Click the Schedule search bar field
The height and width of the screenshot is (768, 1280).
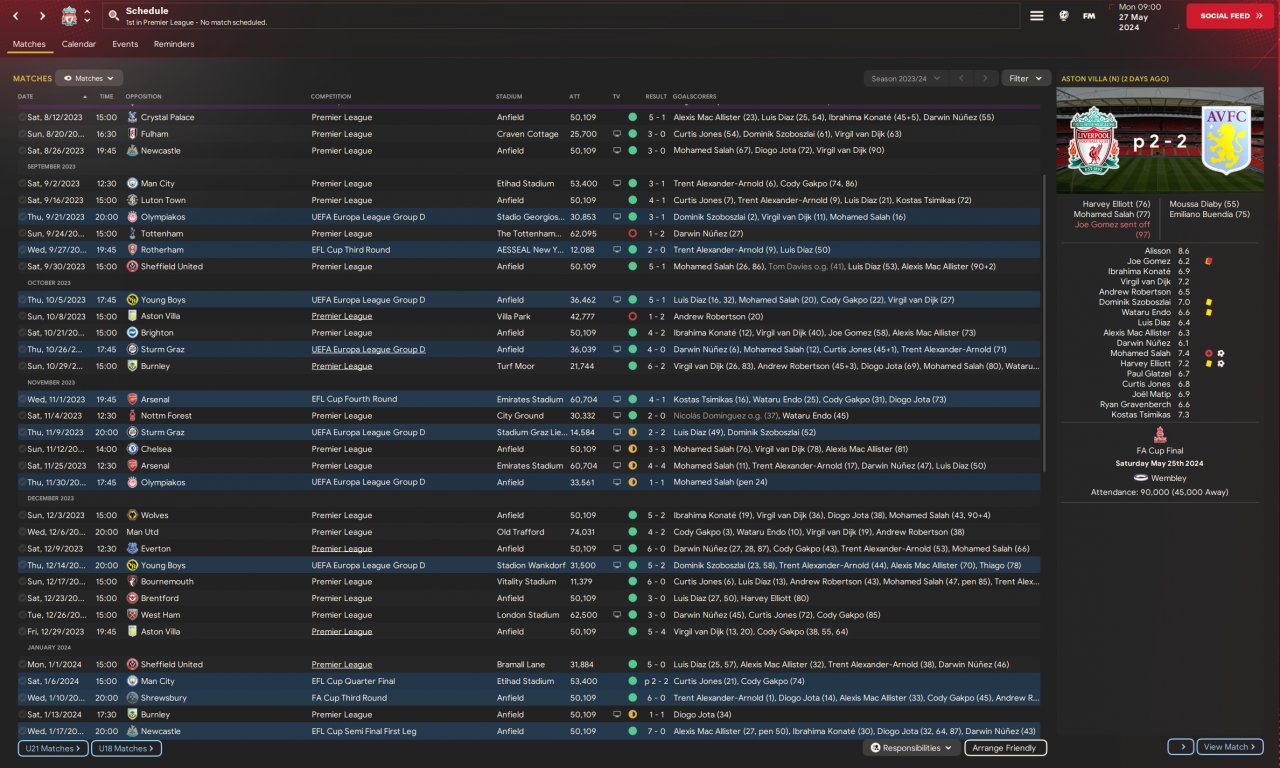click(x=560, y=16)
